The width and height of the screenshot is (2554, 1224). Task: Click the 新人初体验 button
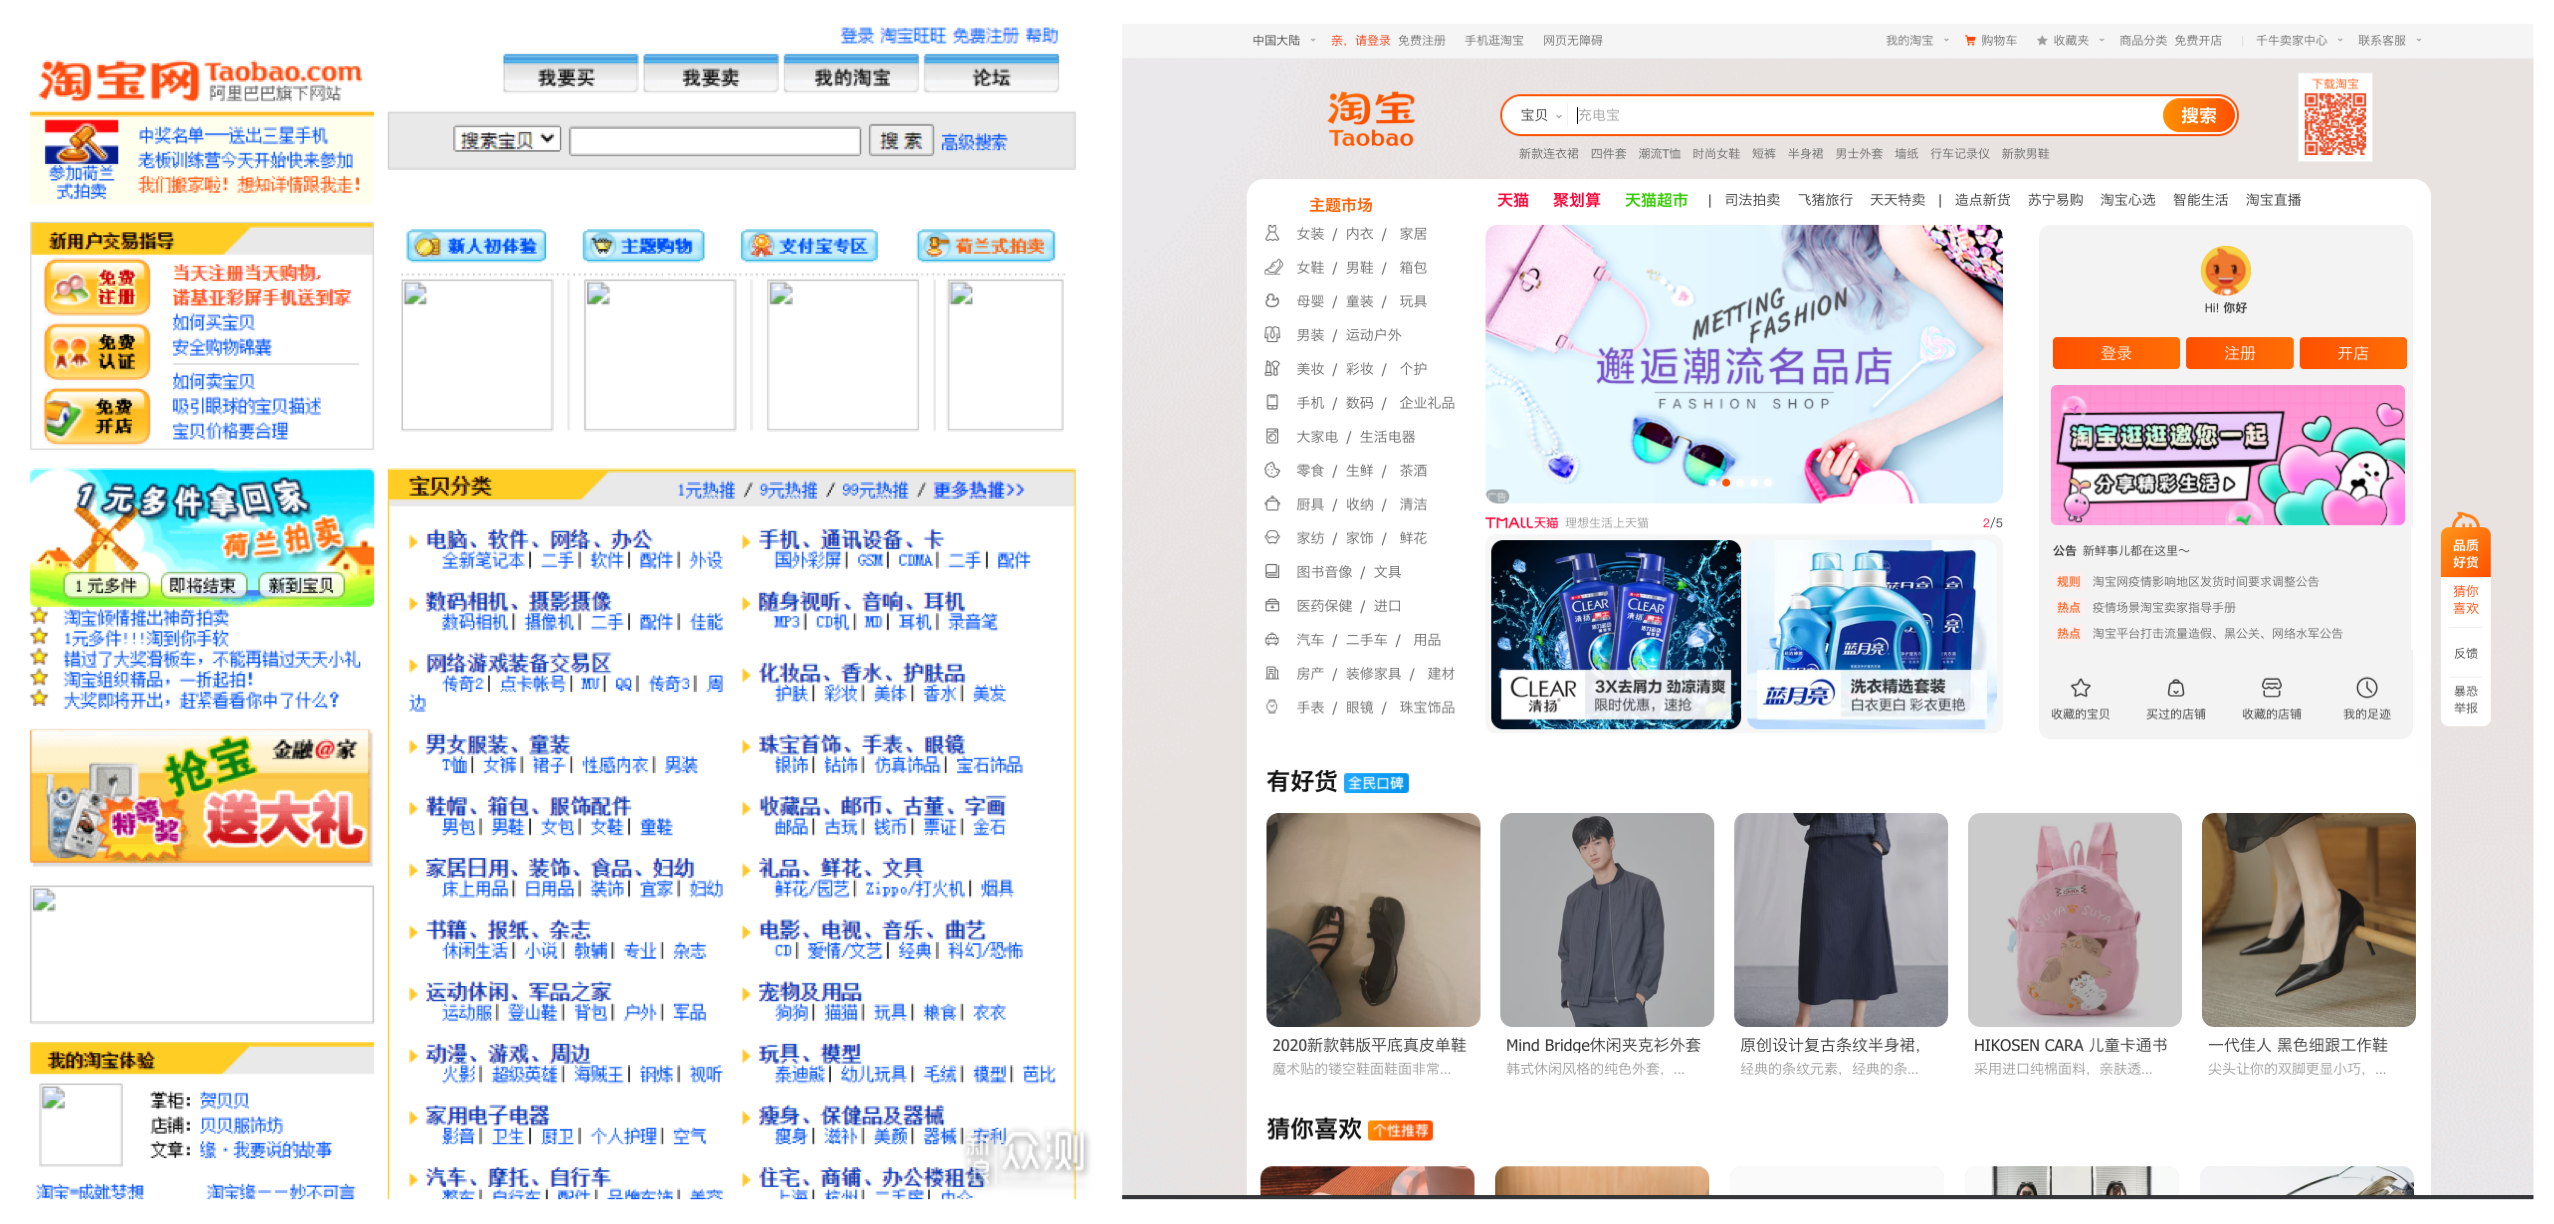(x=476, y=246)
